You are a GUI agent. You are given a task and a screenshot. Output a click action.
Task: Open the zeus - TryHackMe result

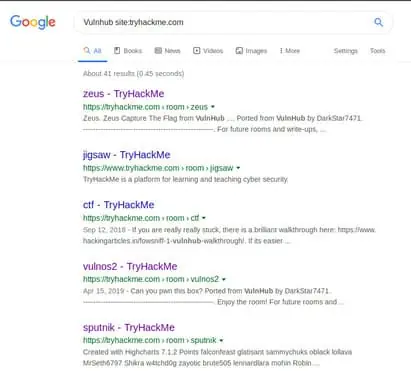(x=123, y=94)
